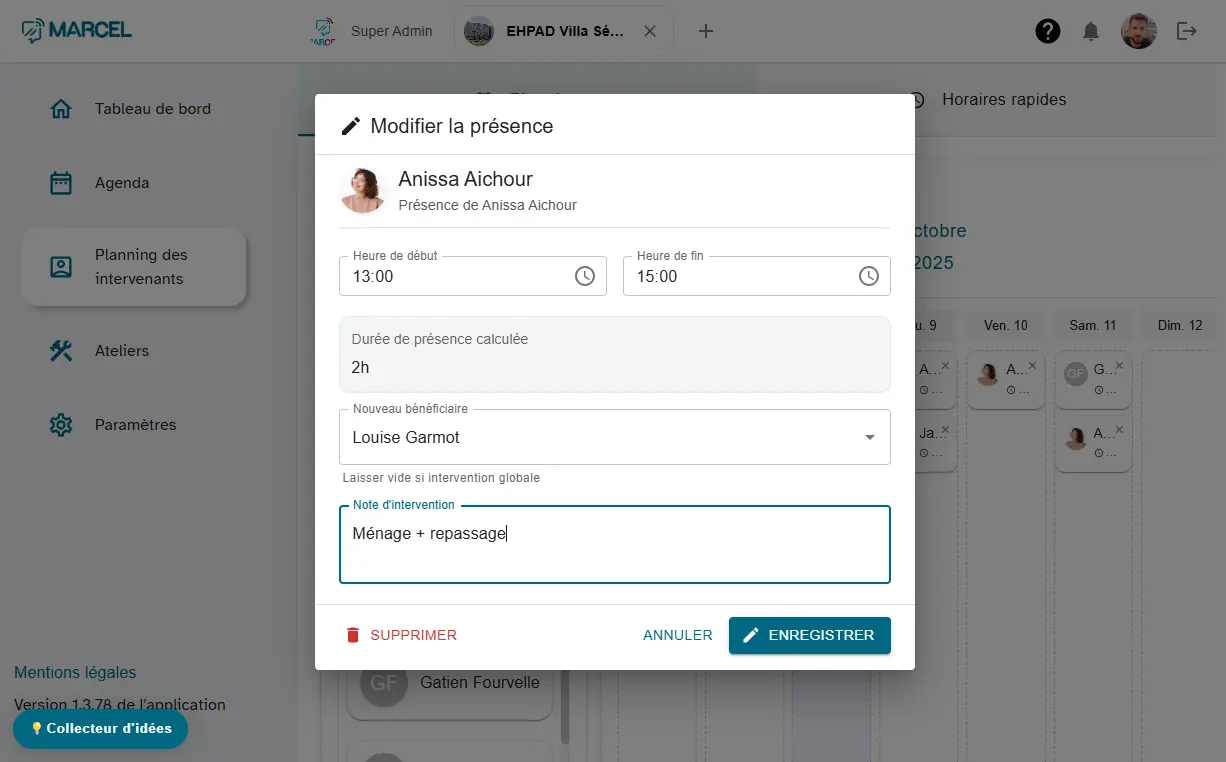Screen dimensions: 1226x762
Task: Add a new tab with plus icon
Action: click(x=706, y=31)
